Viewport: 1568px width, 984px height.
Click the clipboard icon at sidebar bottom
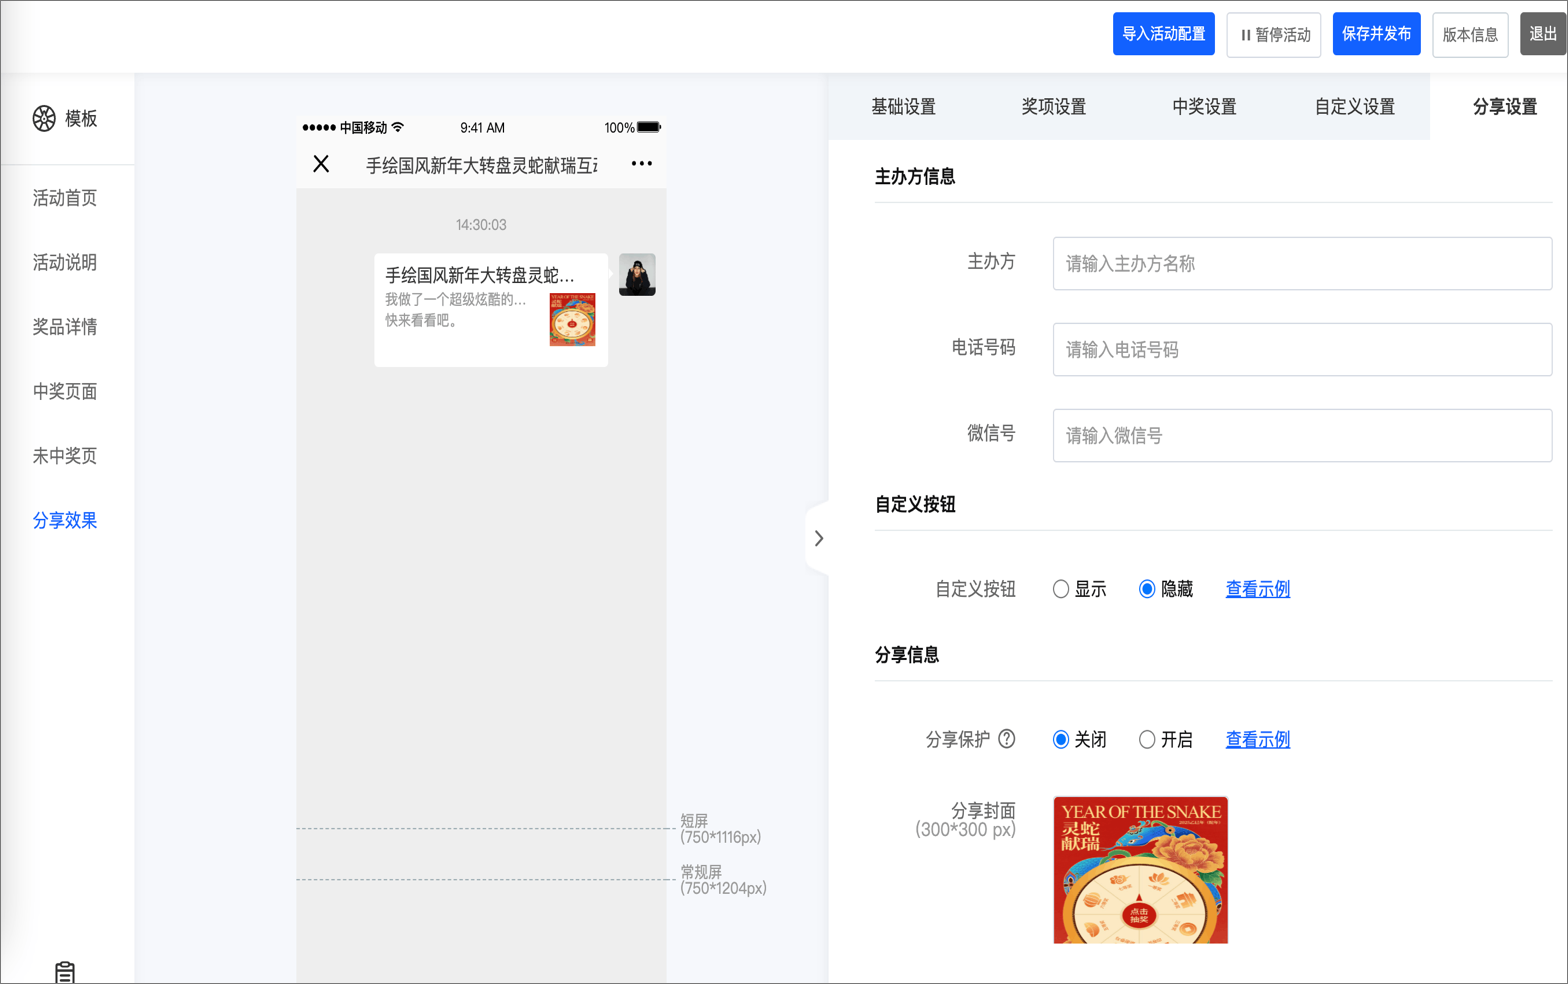click(65, 971)
